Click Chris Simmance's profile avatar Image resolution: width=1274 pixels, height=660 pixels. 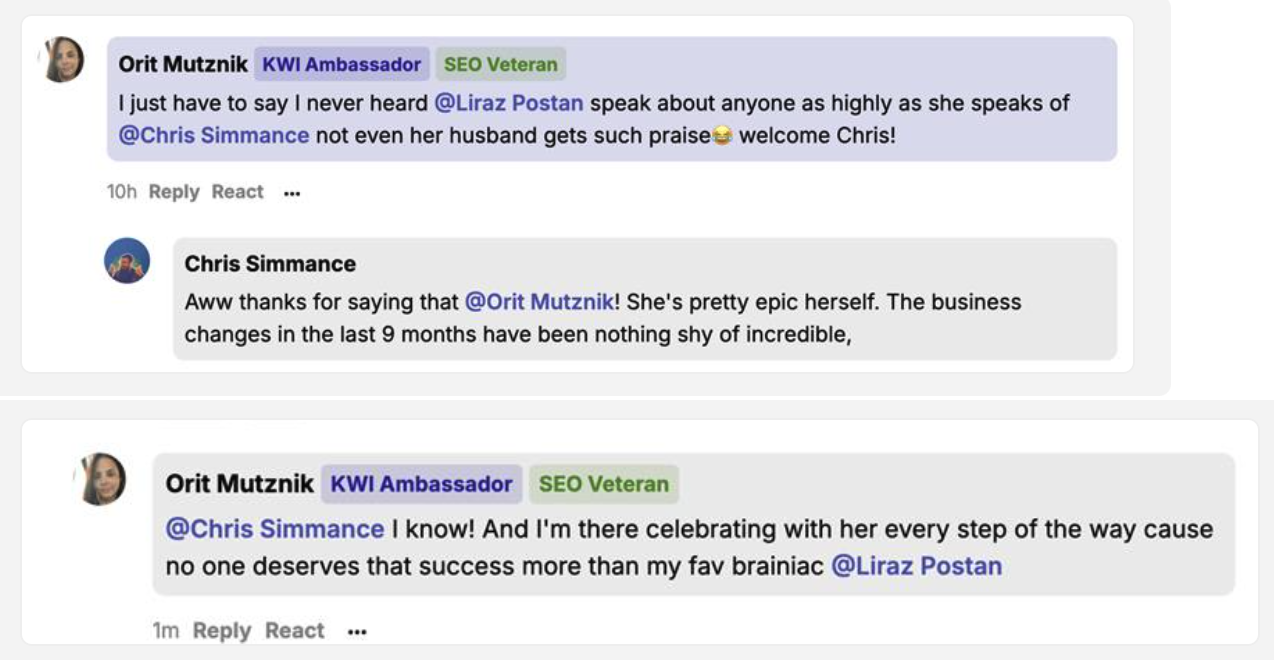127,261
